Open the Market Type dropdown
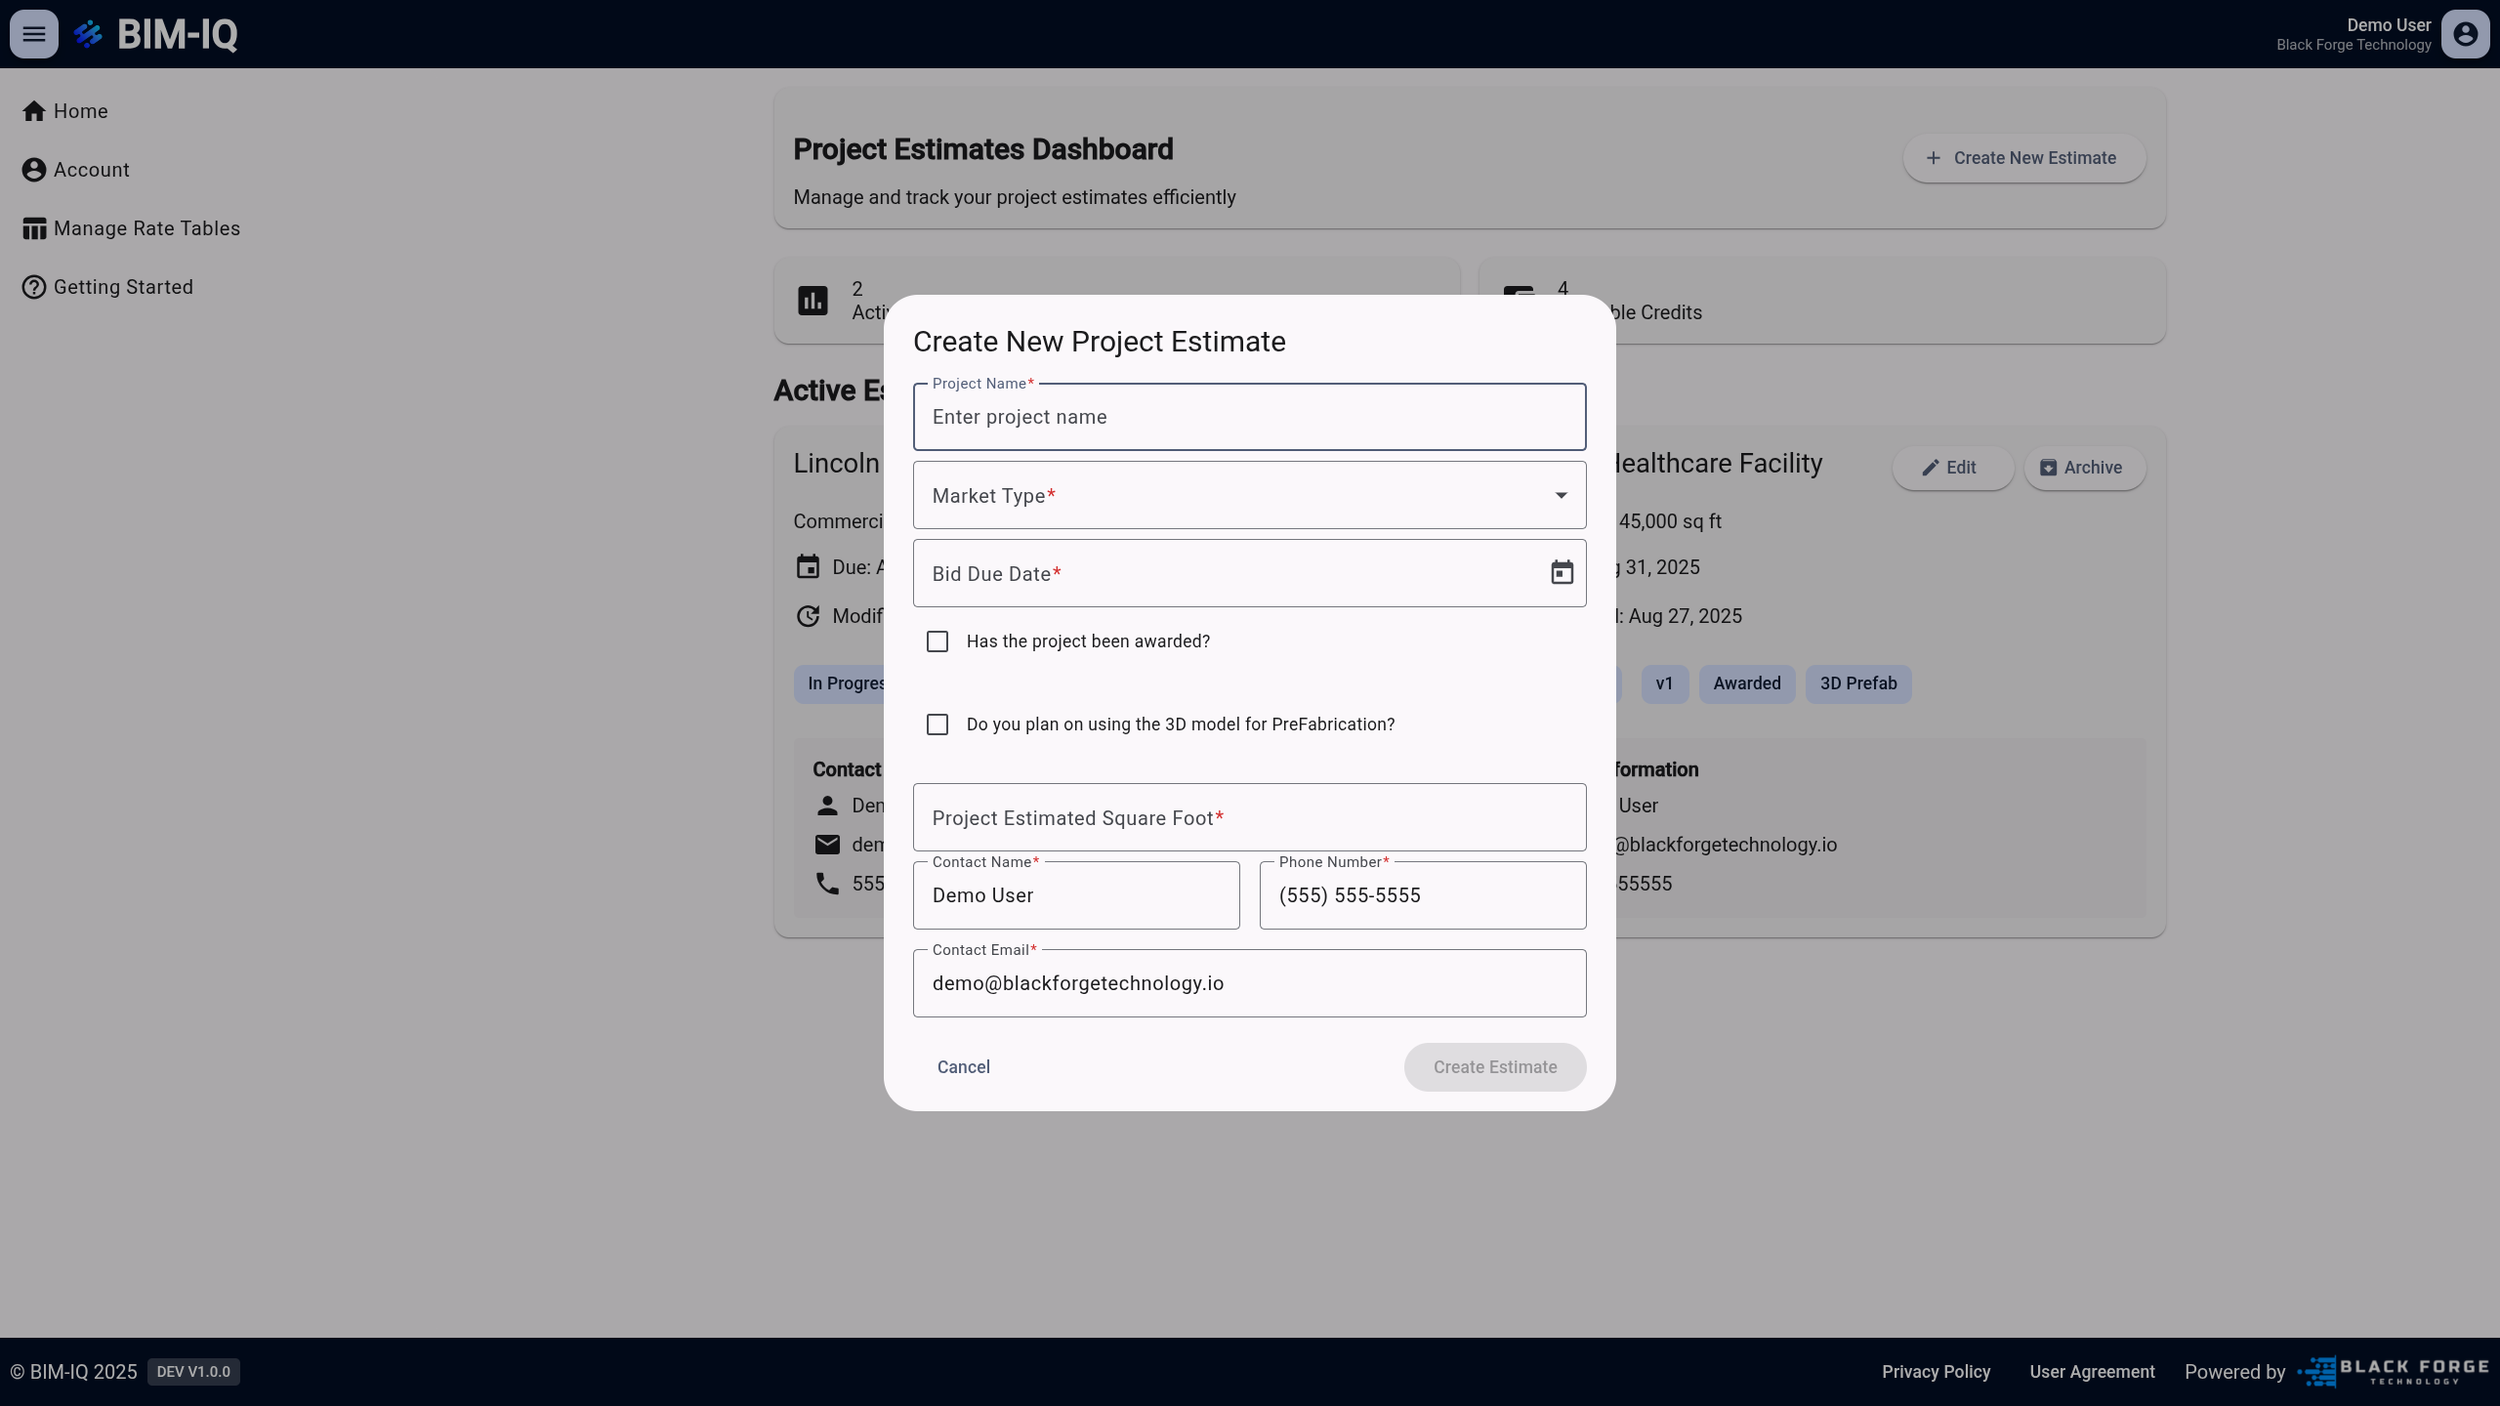This screenshot has width=2500, height=1406. coord(1248,495)
